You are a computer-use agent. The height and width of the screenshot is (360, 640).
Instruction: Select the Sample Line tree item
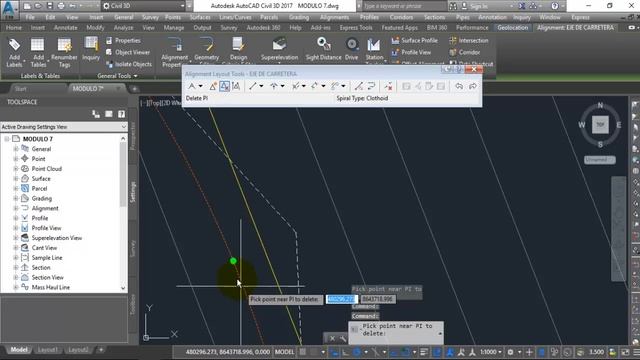pyautogui.click(x=47, y=258)
